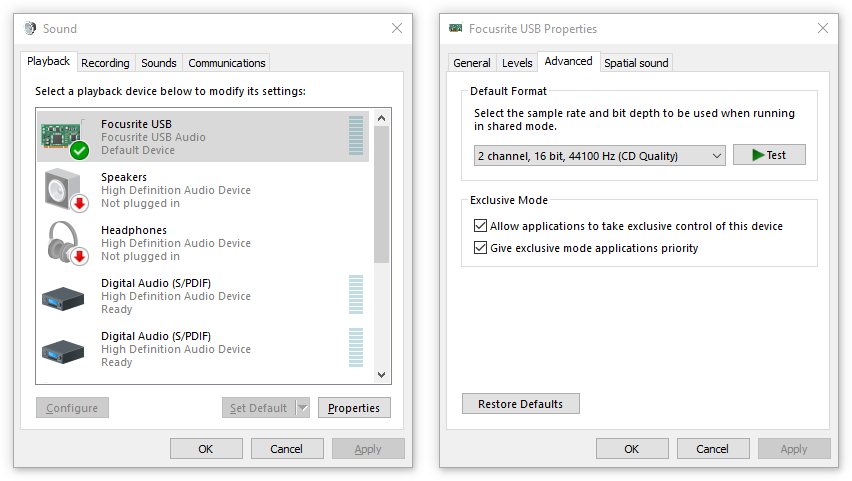Open the Default Format sample rate dropdown
The width and height of the screenshot is (852, 481).
[599, 156]
